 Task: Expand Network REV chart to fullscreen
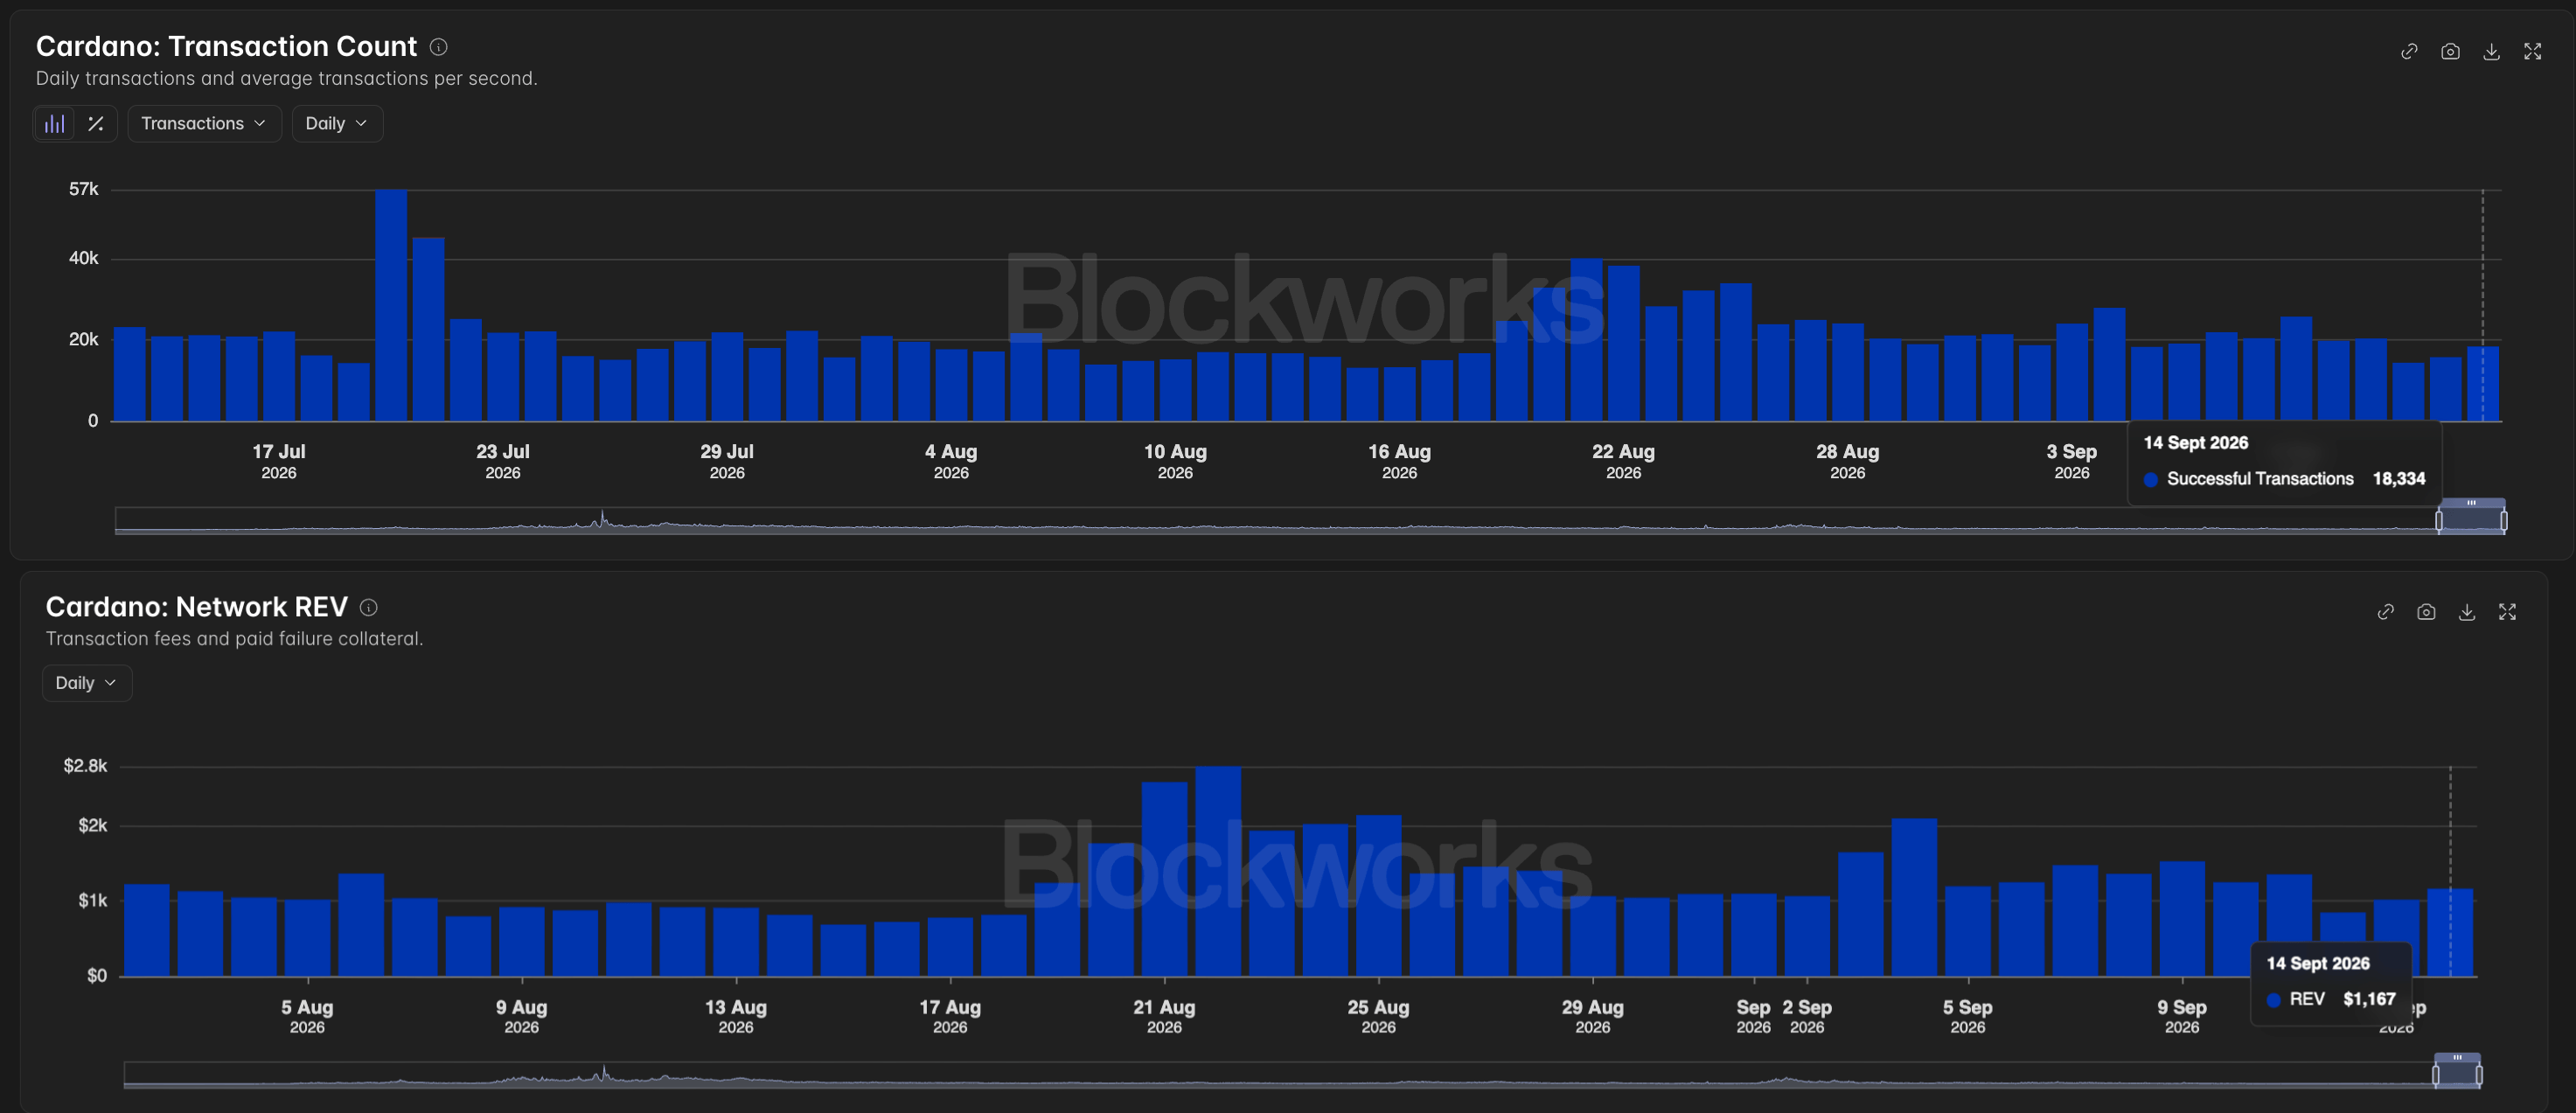[2507, 611]
